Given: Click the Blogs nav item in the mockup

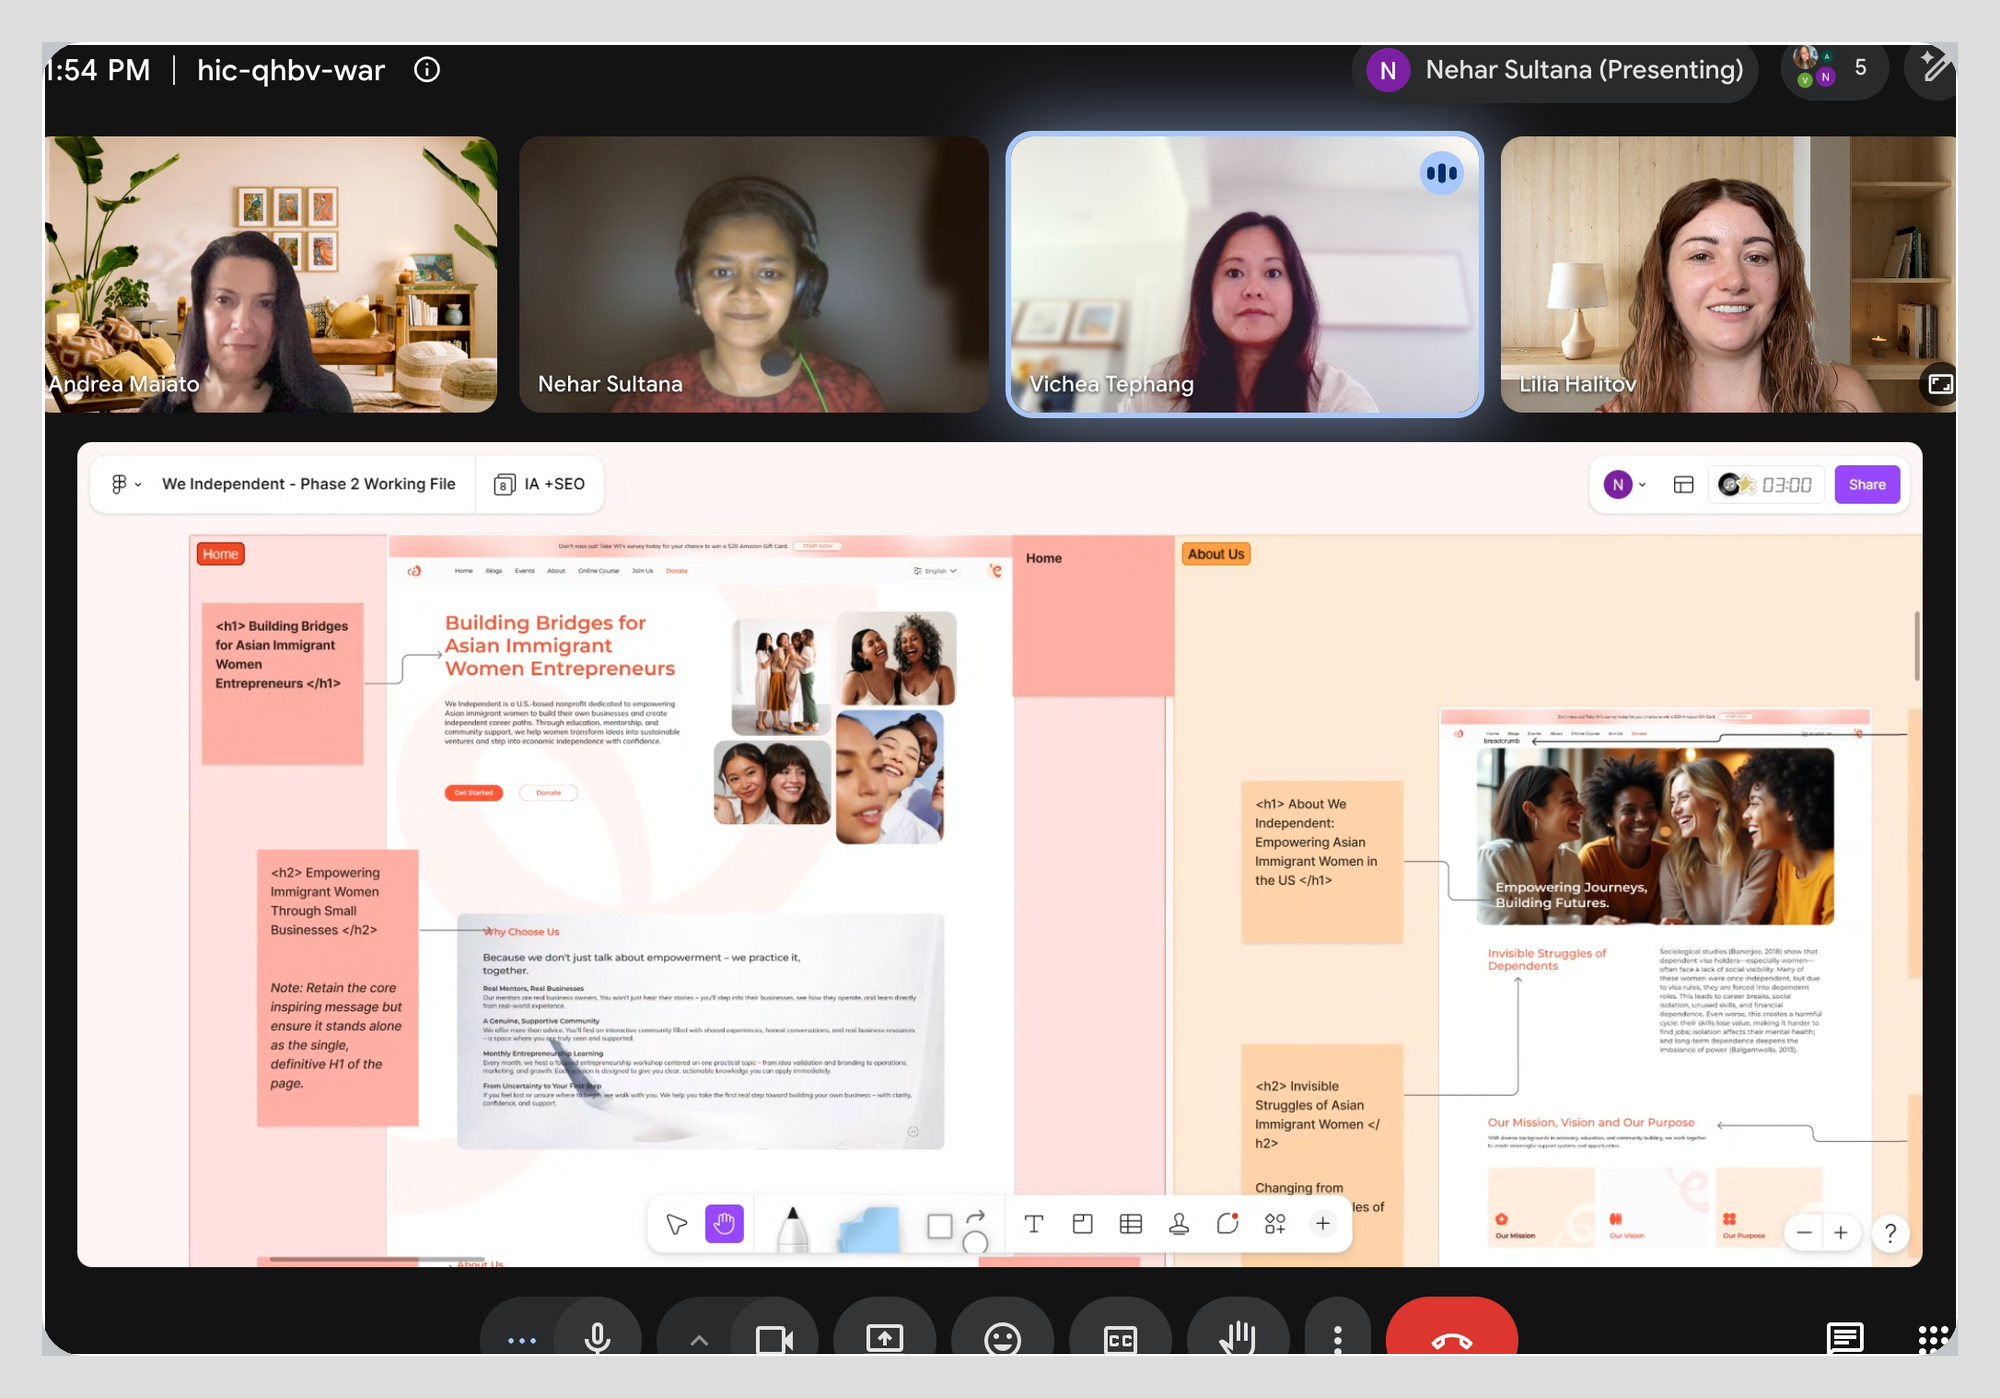Looking at the screenshot, I should pyautogui.click(x=494, y=571).
